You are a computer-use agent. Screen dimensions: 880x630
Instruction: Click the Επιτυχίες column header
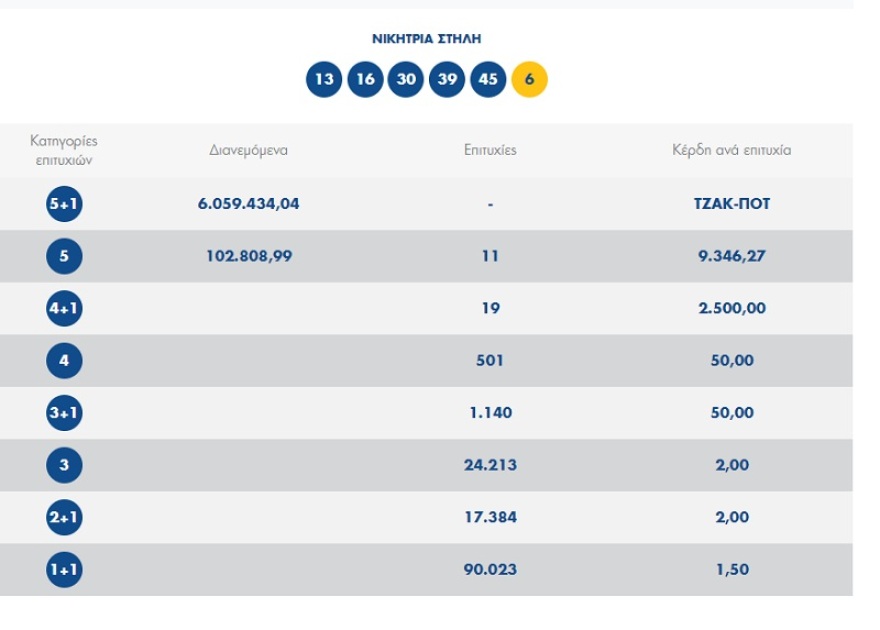pos(490,151)
